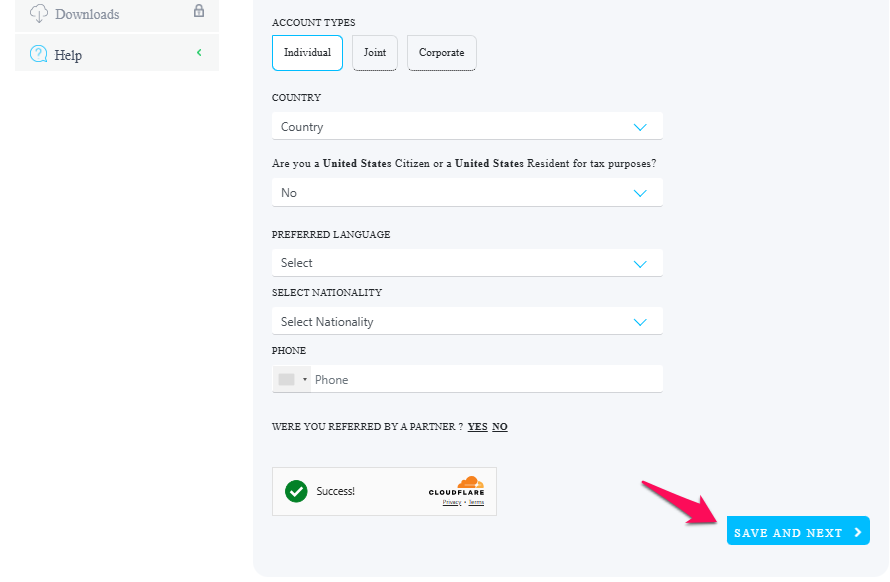Screen dimensions: 890x582
Task: Click the lock icon beside Downloads
Action: (x=199, y=11)
